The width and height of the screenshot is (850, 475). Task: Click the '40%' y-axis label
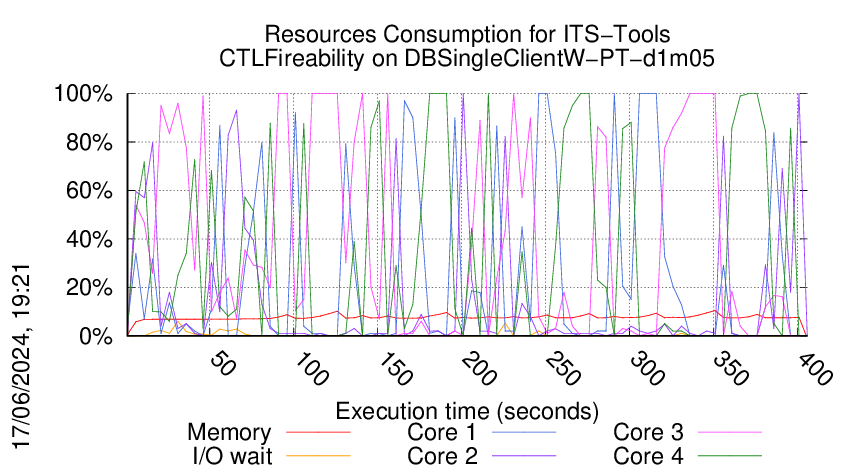pos(89,239)
